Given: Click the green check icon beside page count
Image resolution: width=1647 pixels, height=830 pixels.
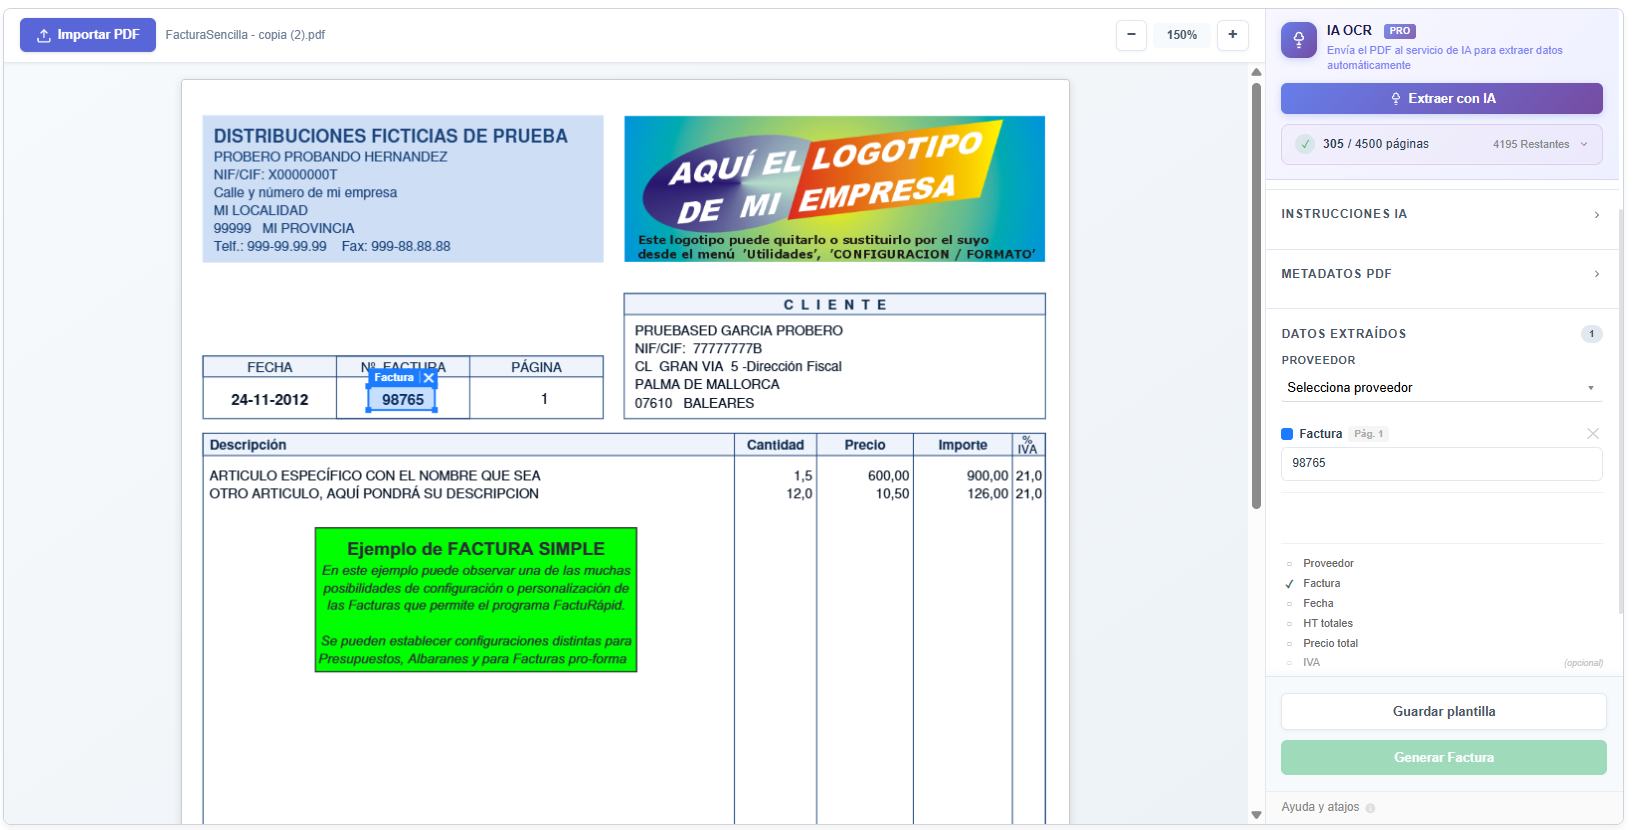Looking at the screenshot, I should tap(1305, 144).
